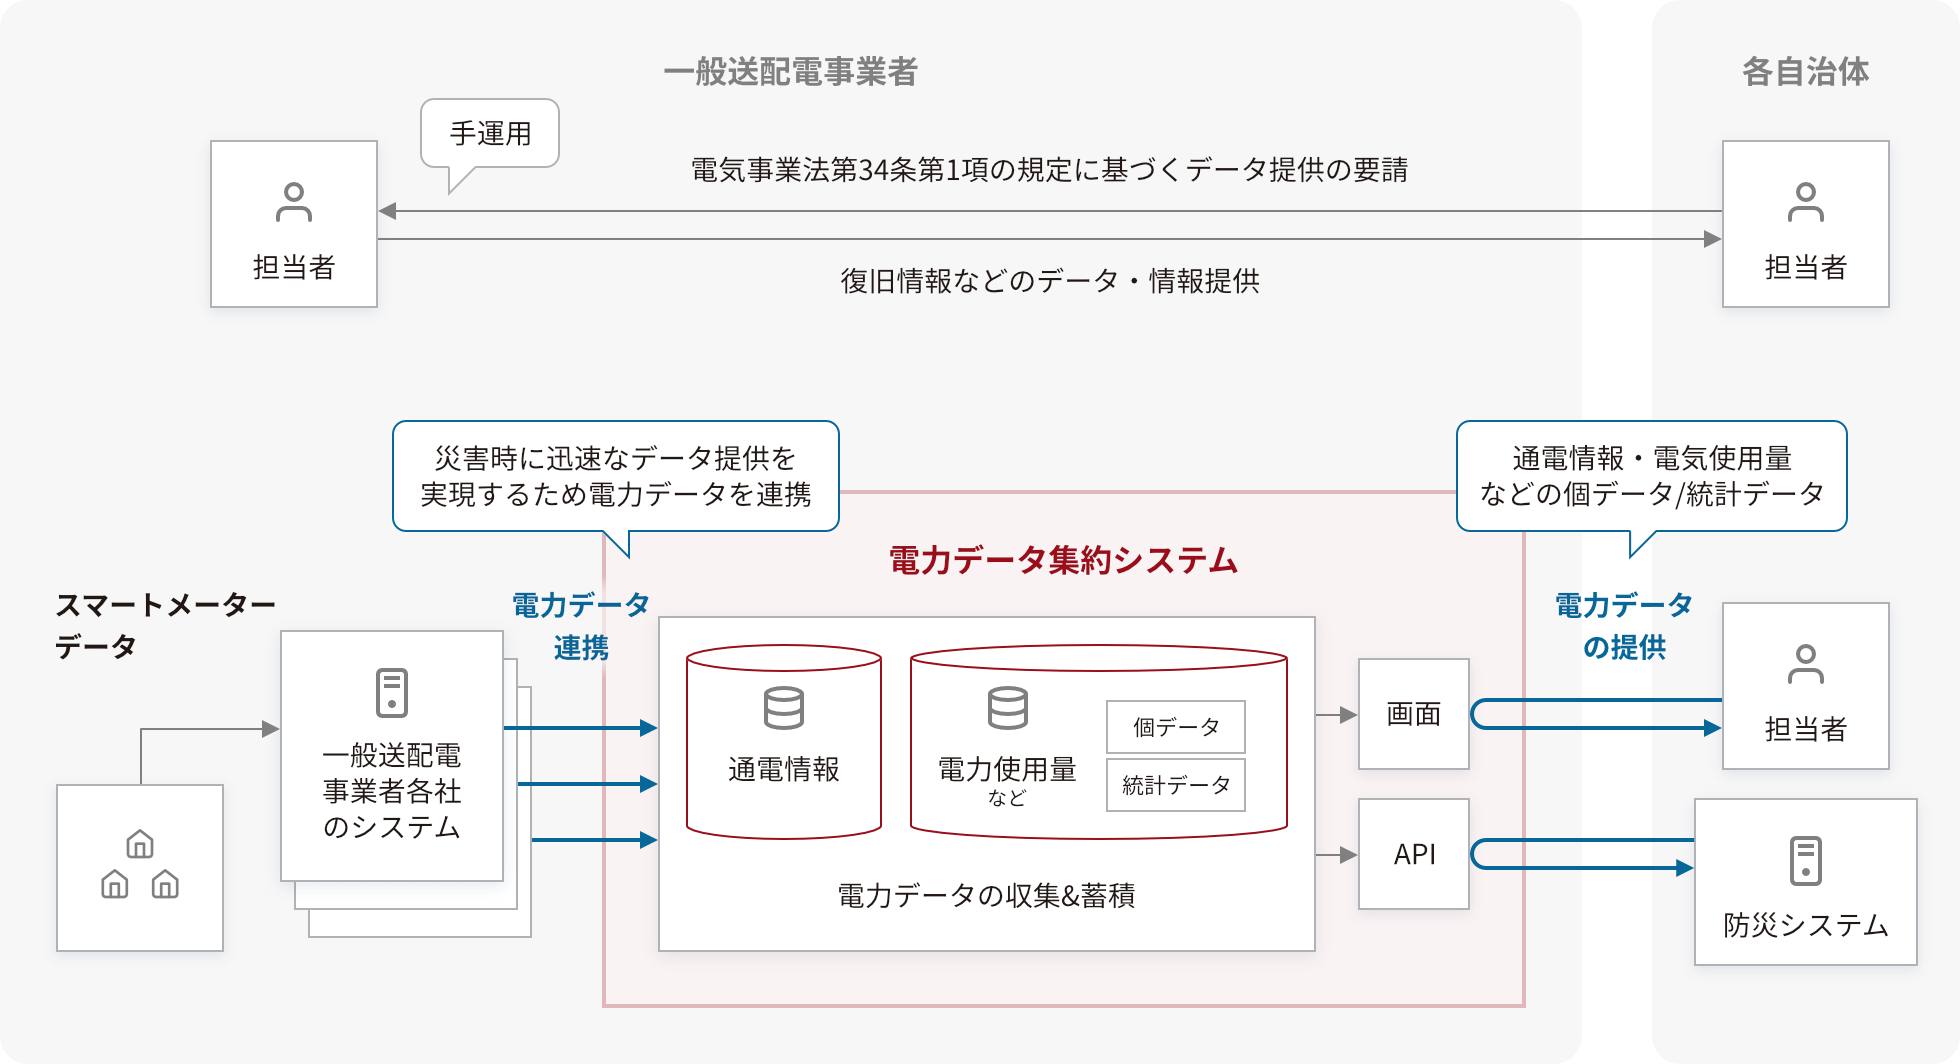Screen dimensions: 1960x1064
Task: Click the 画面 output button
Action: tap(1413, 714)
